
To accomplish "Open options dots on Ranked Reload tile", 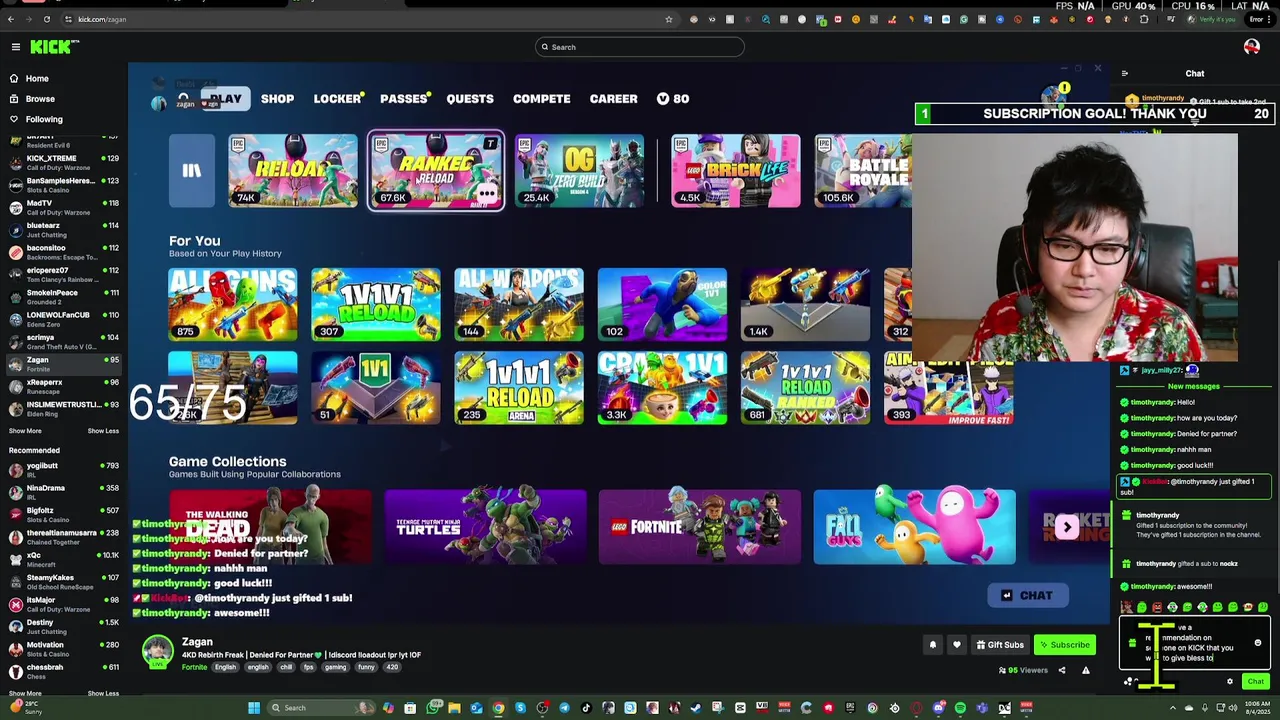I will tap(487, 193).
